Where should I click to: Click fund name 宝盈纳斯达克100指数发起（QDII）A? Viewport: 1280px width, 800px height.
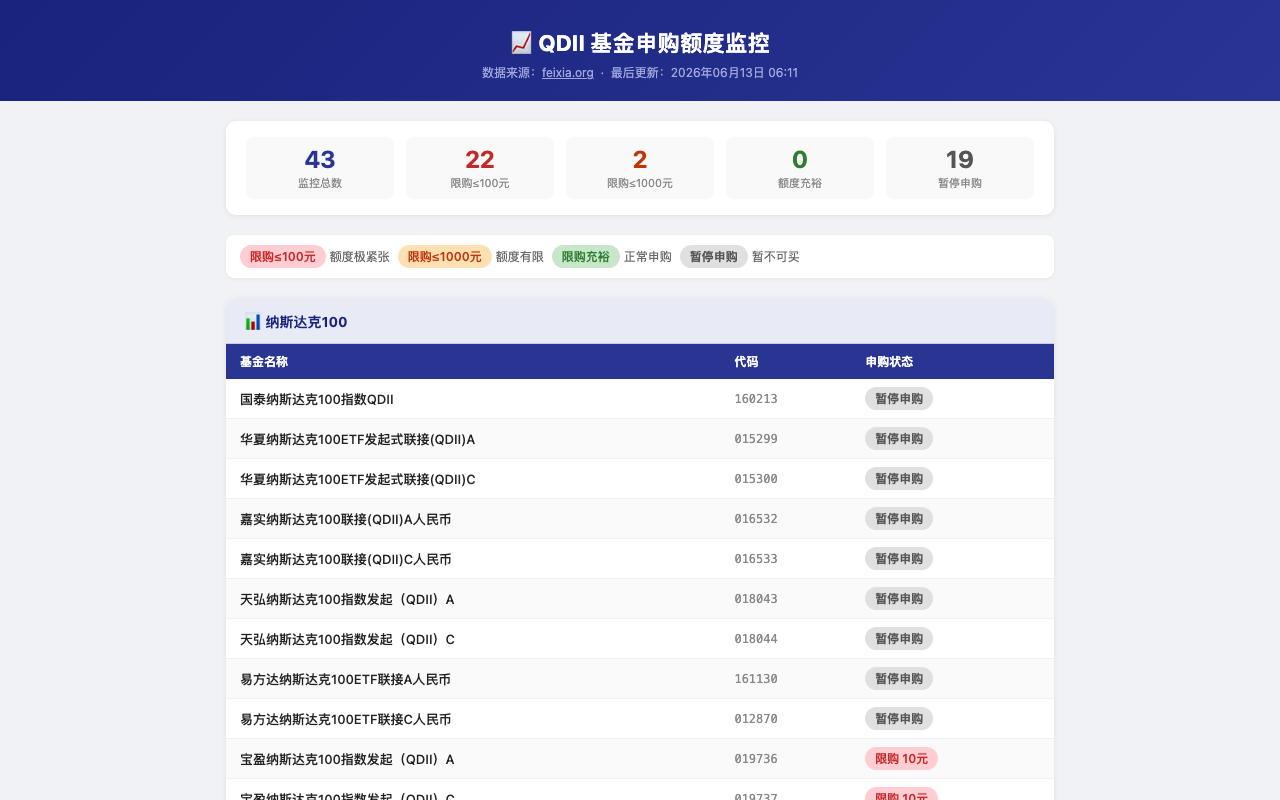coord(347,759)
